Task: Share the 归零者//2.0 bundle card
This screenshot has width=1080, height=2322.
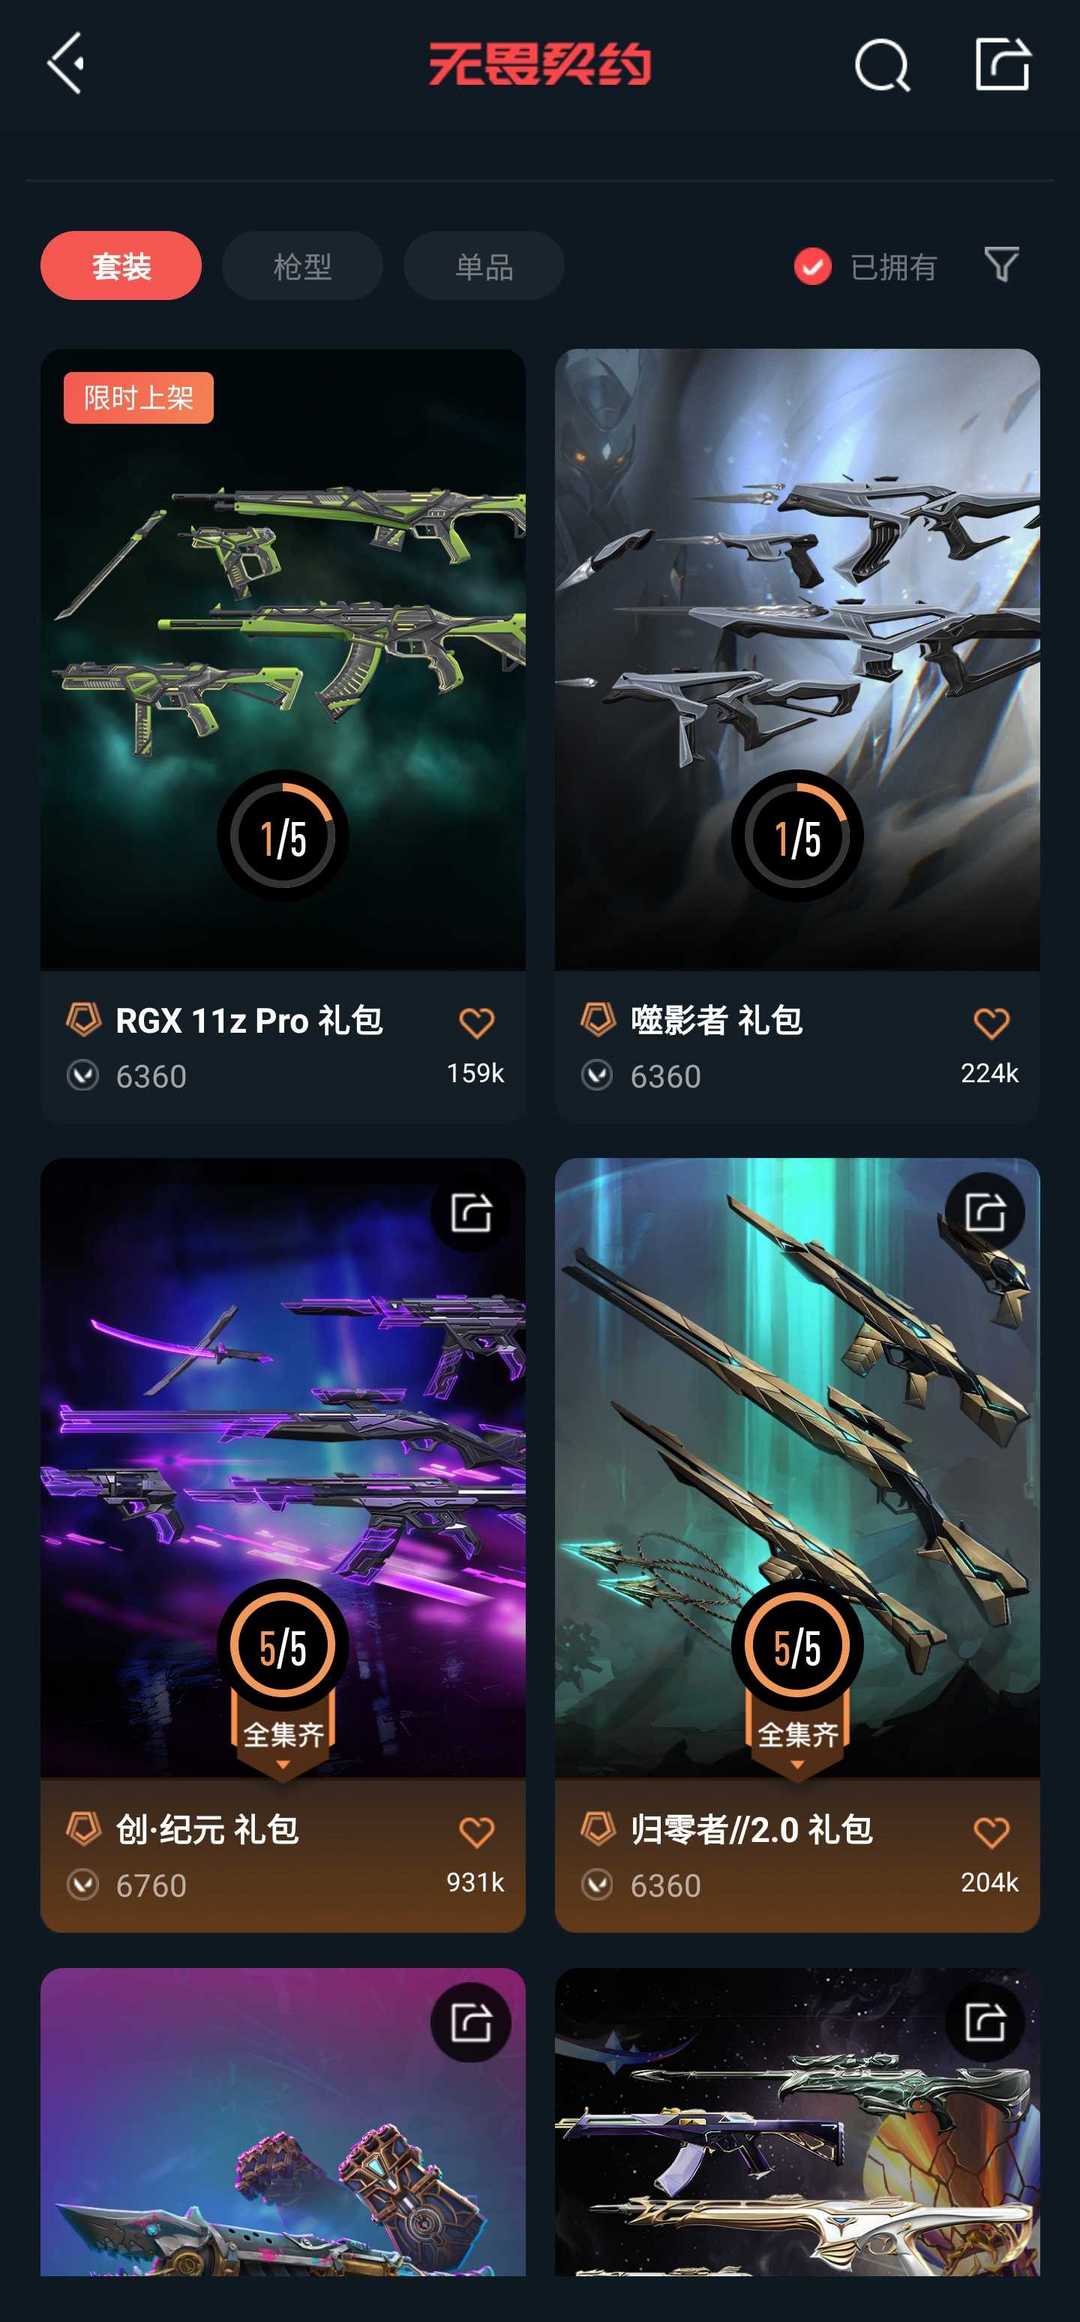Action: click(x=985, y=1212)
